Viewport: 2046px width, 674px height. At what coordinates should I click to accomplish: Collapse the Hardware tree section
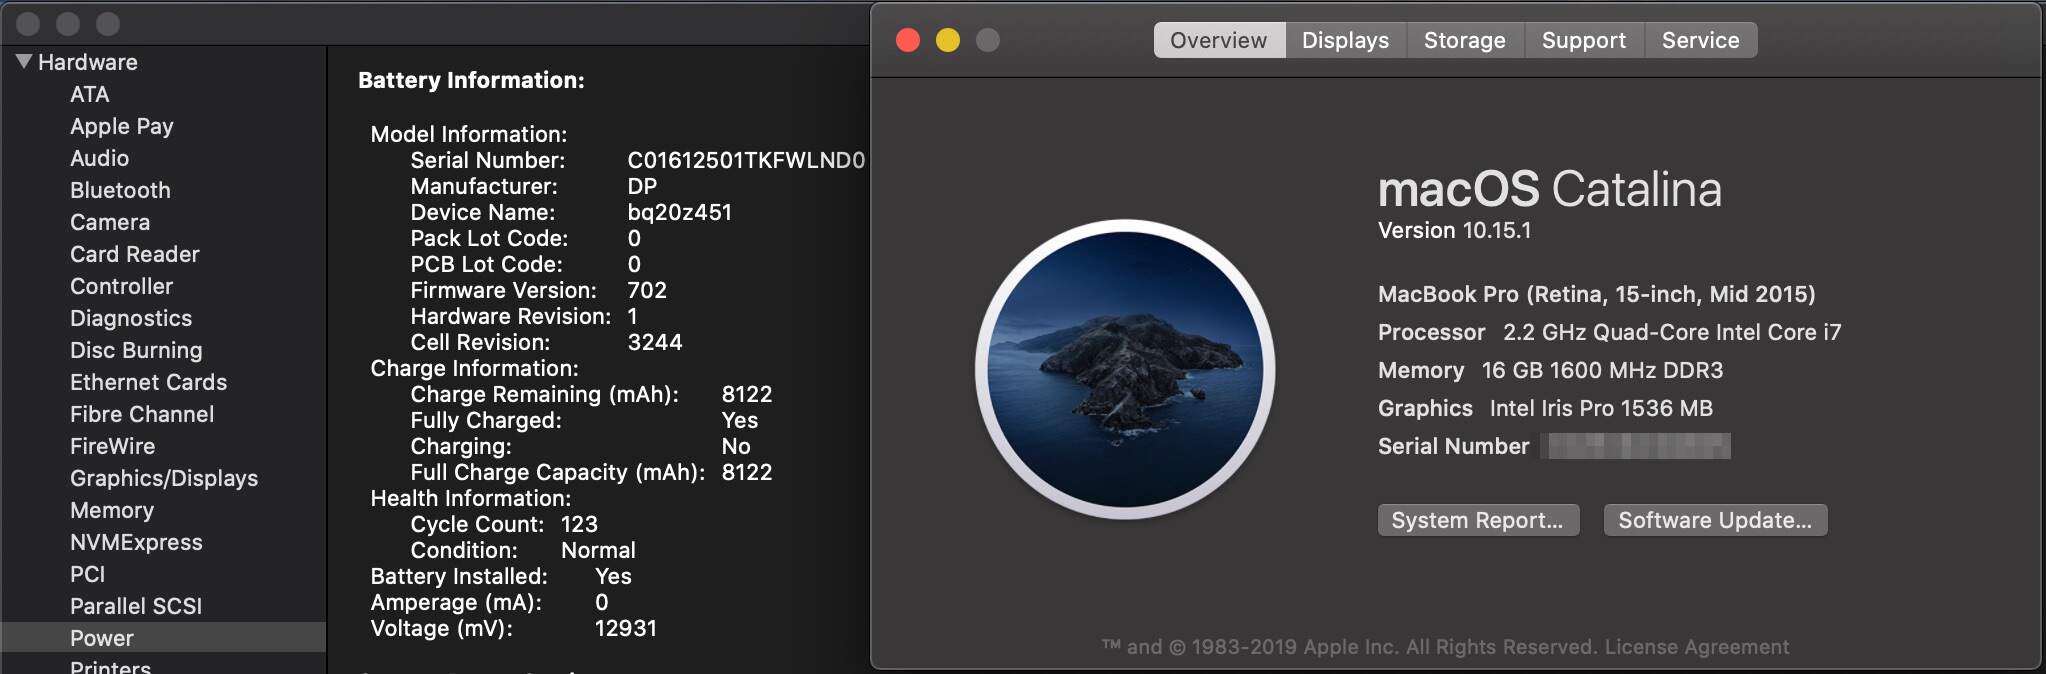point(24,61)
